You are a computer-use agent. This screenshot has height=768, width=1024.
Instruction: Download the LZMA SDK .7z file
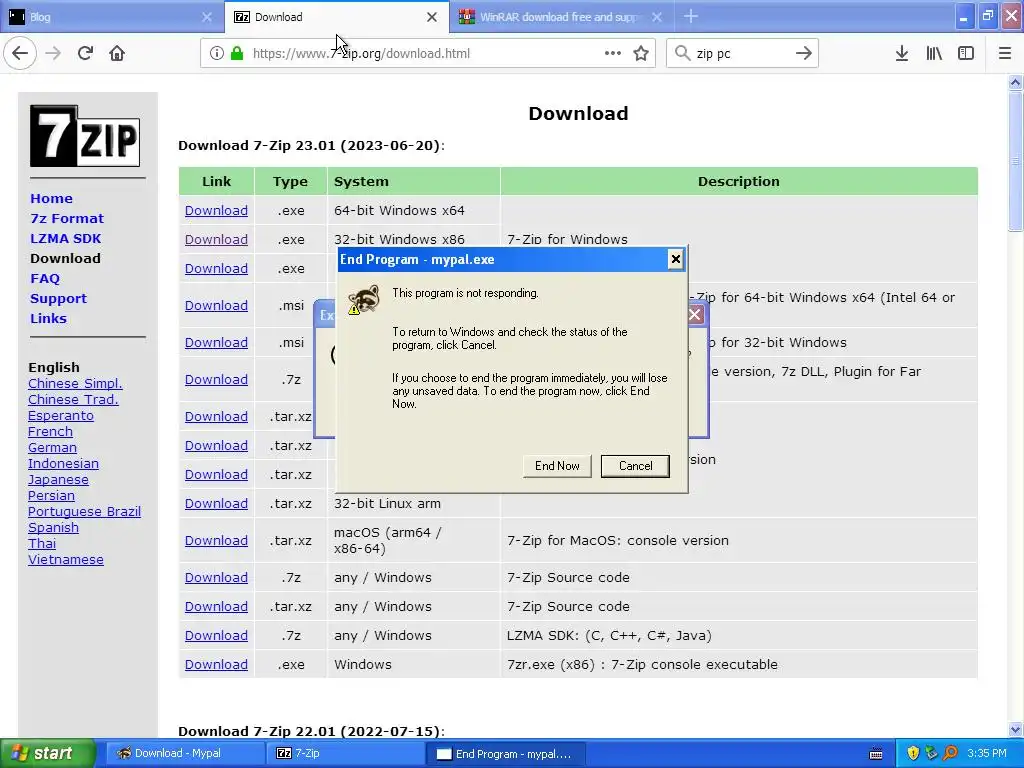click(x=216, y=635)
